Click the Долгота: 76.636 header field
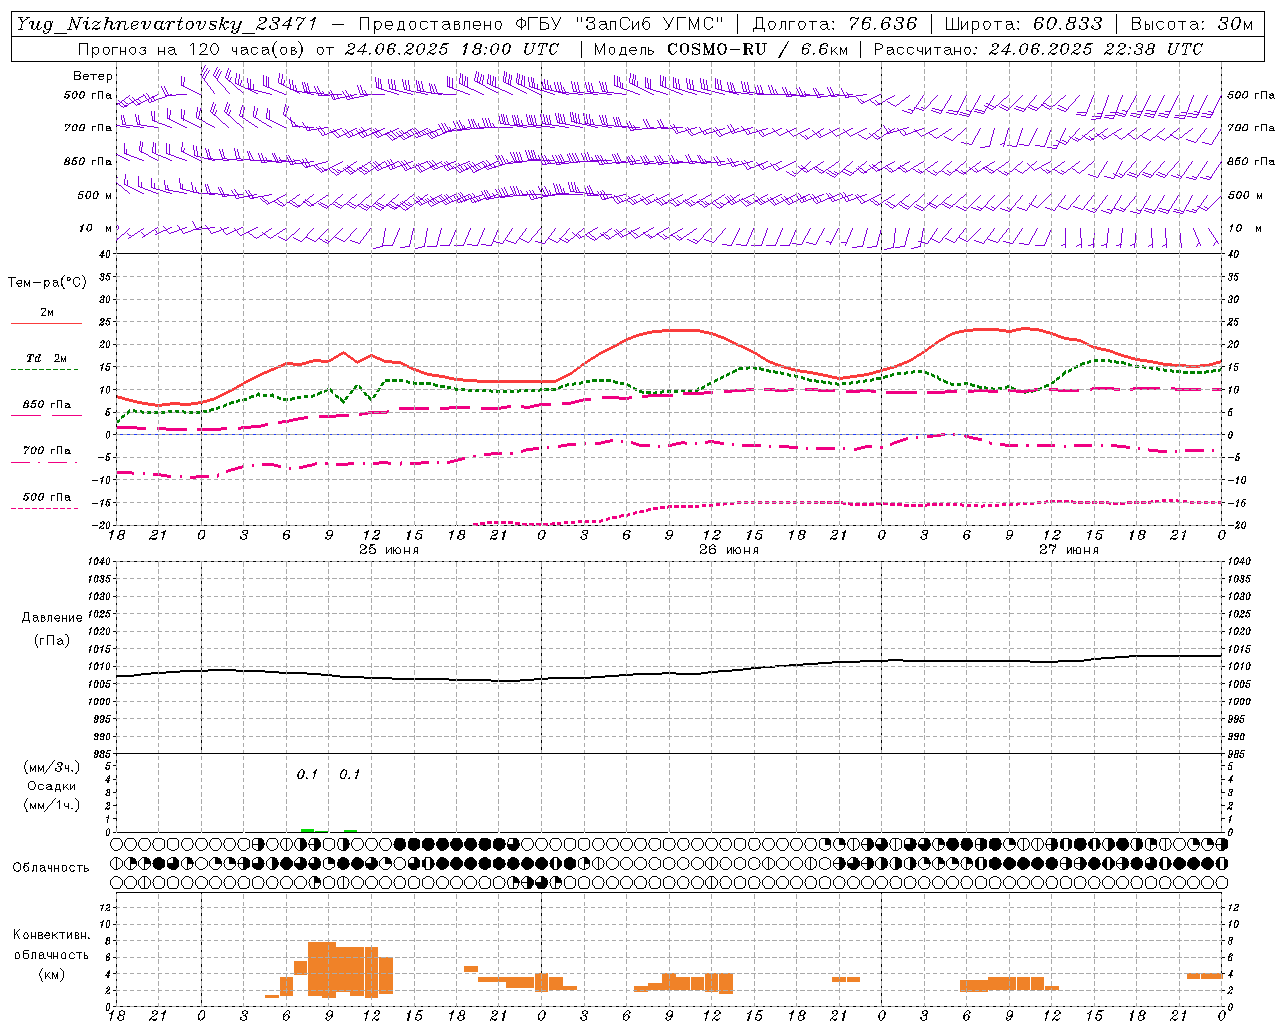1280x1024 pixels. pos(834,24)
